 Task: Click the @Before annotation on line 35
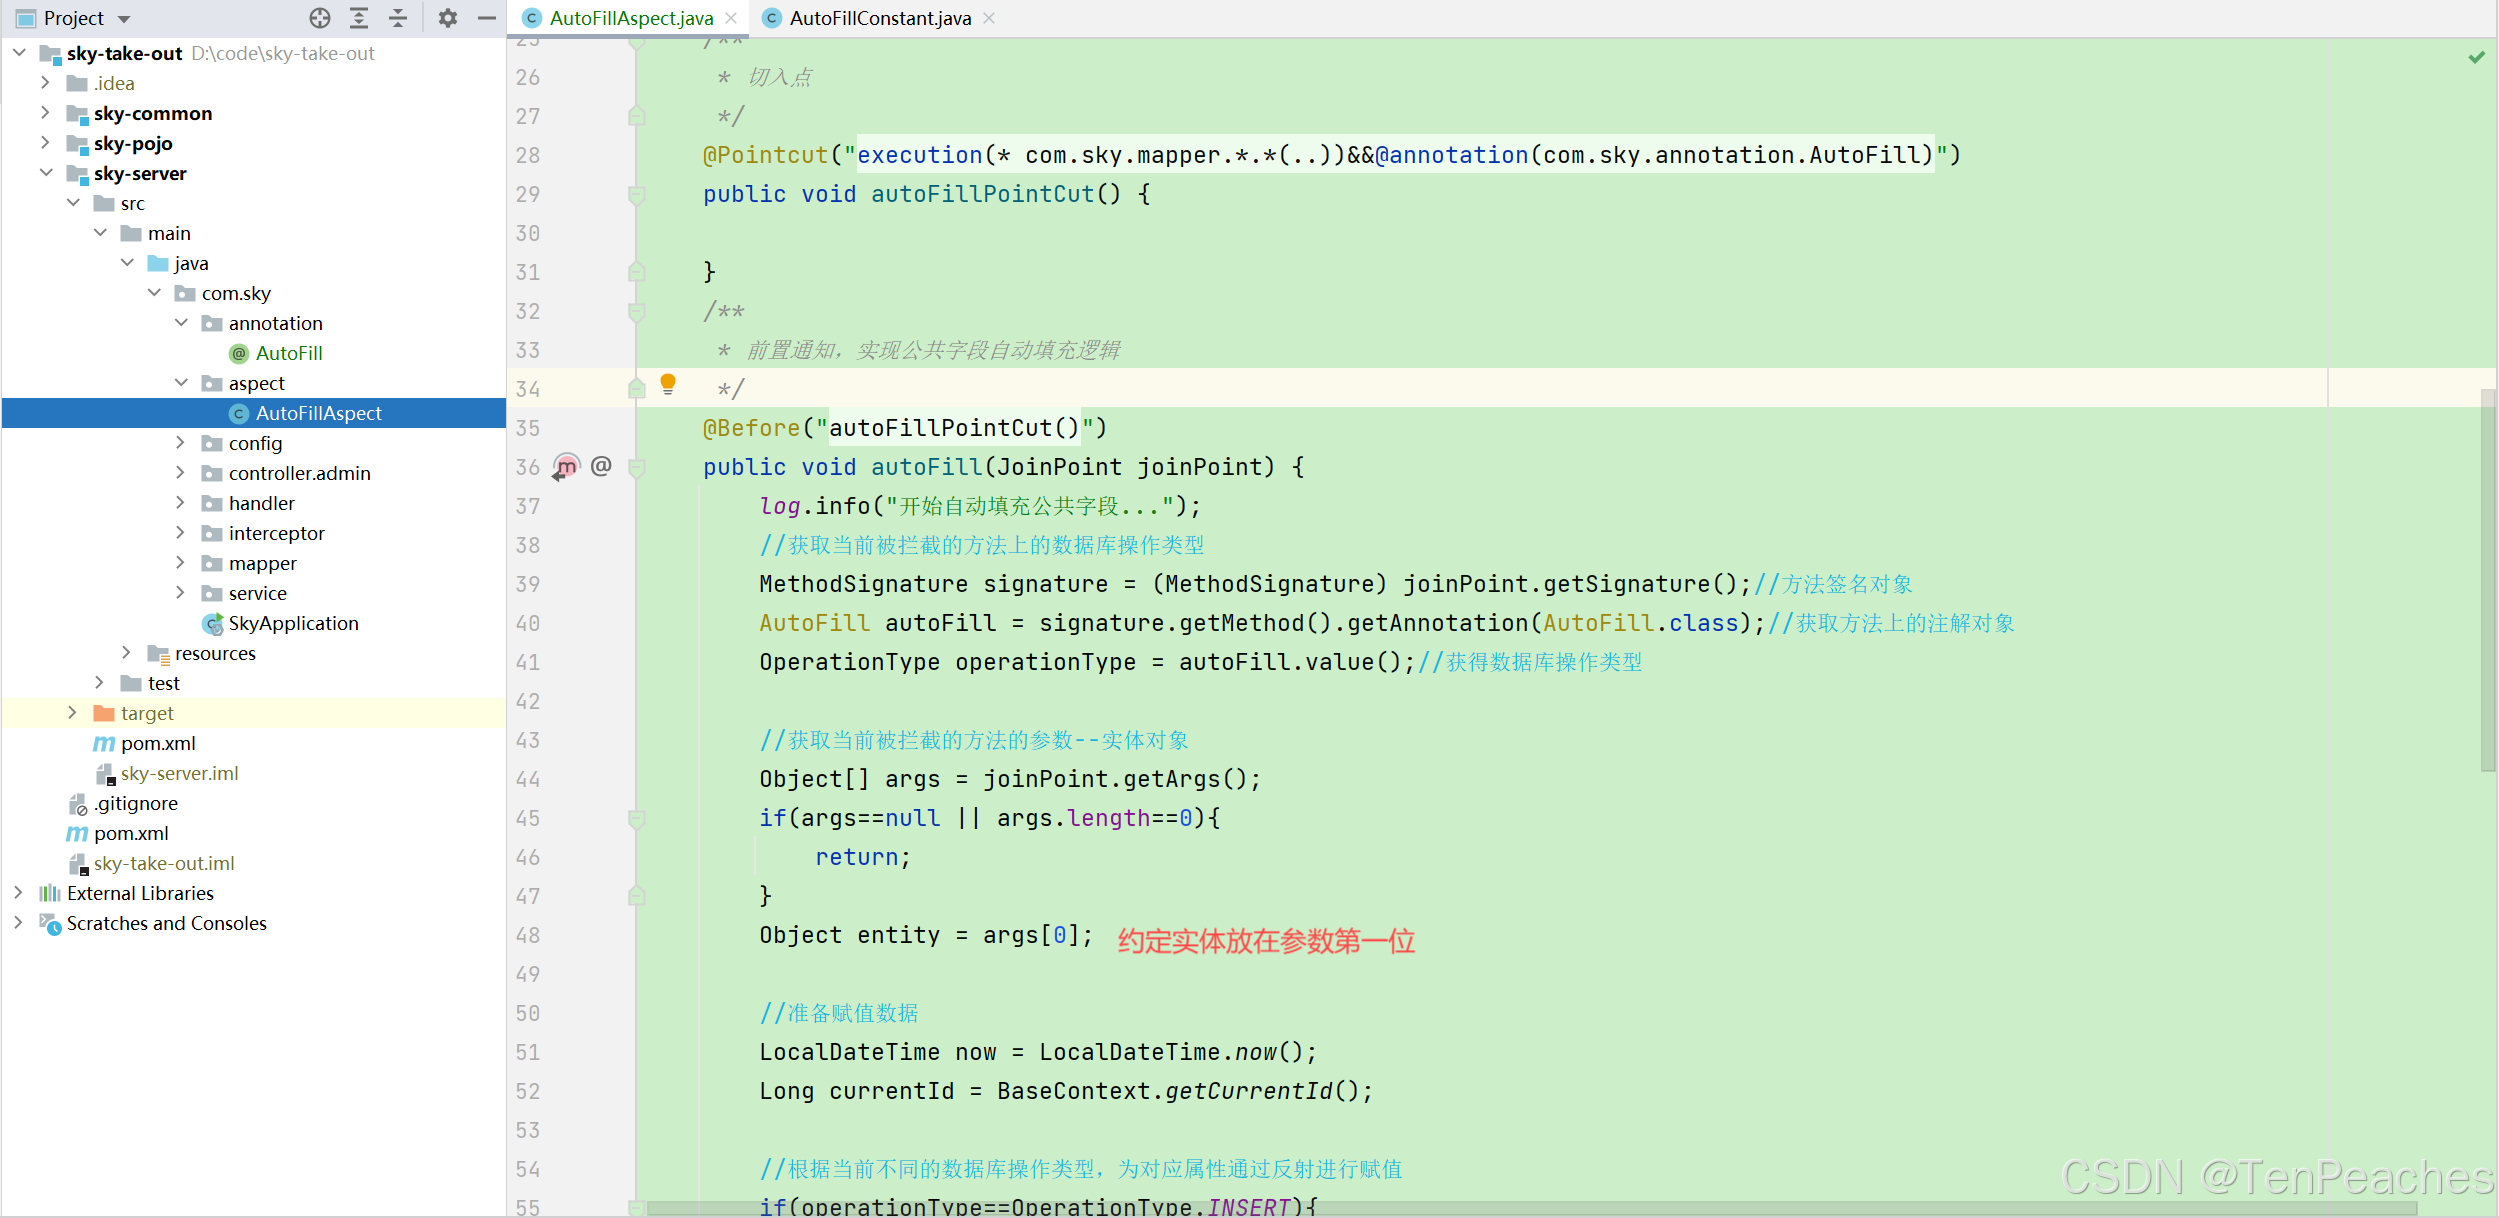click(x=751, y=428)
